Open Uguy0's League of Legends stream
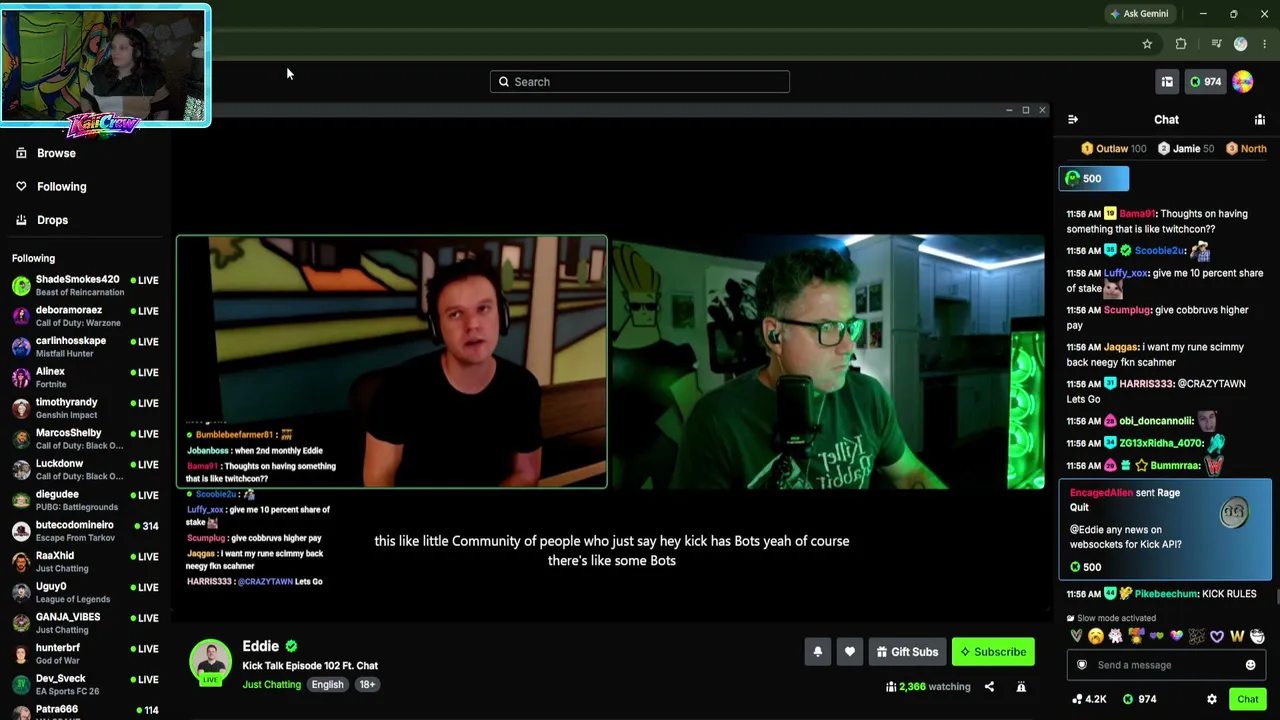Image resolution: width=1280 pixels, height=720 pixels. [x=85, y=592]
